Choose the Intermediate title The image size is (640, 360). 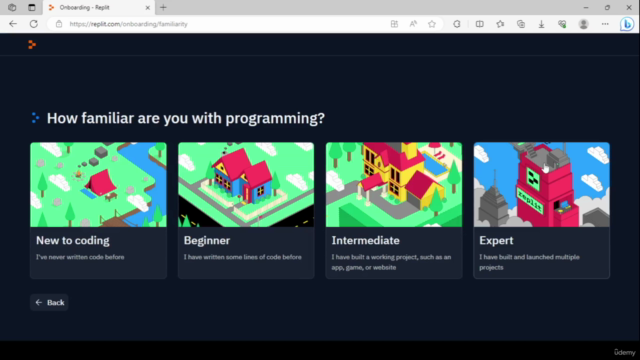click(366, 240)
